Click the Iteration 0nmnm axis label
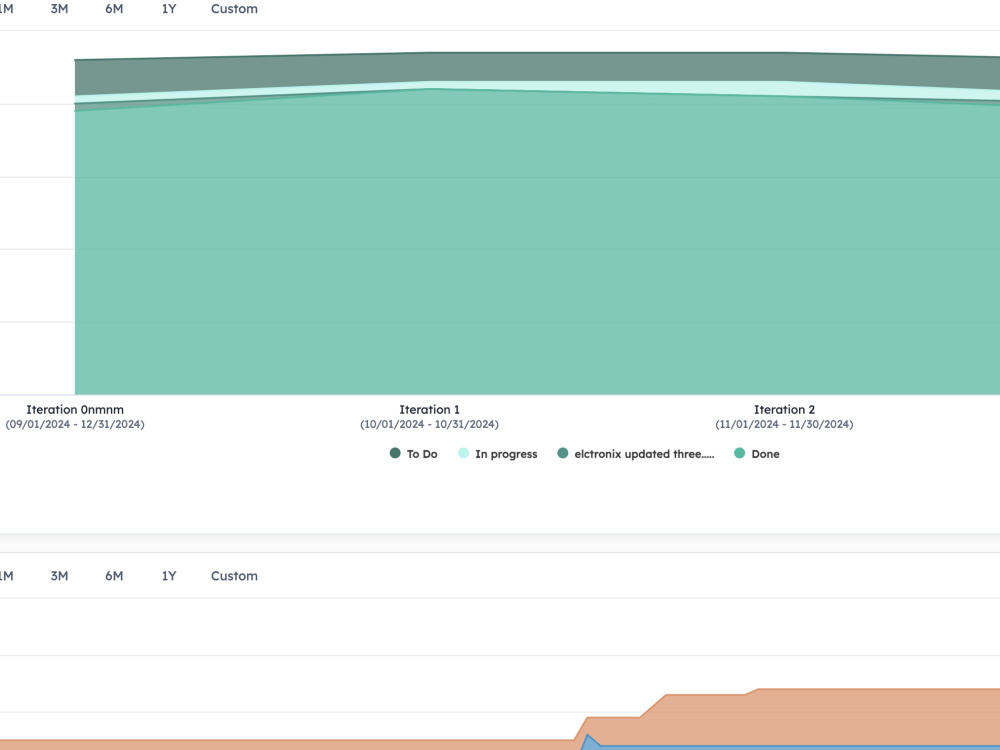This screenshot has width=1000, height=750. pos(75,409)
